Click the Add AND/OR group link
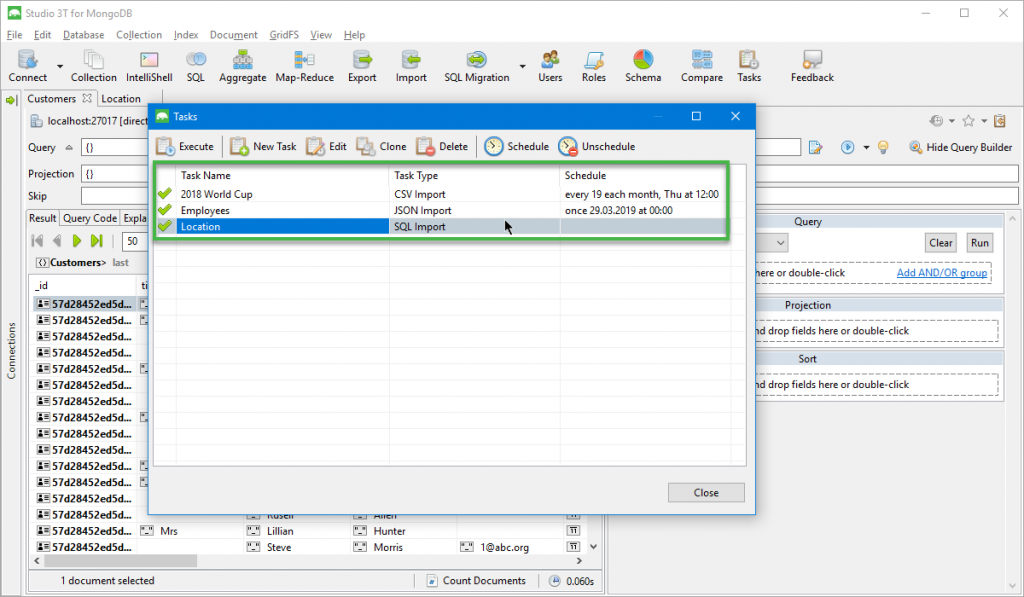 click(x=942, y=272)
